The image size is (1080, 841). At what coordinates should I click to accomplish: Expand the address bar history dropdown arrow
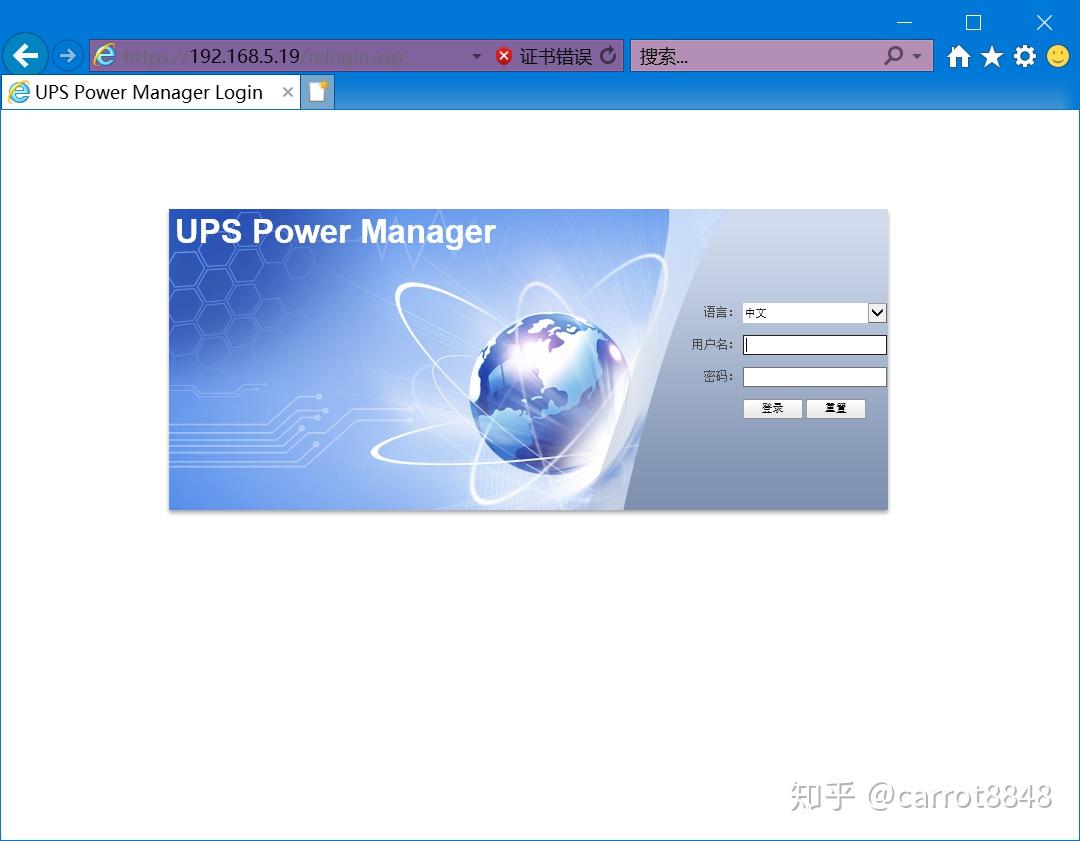477,56
